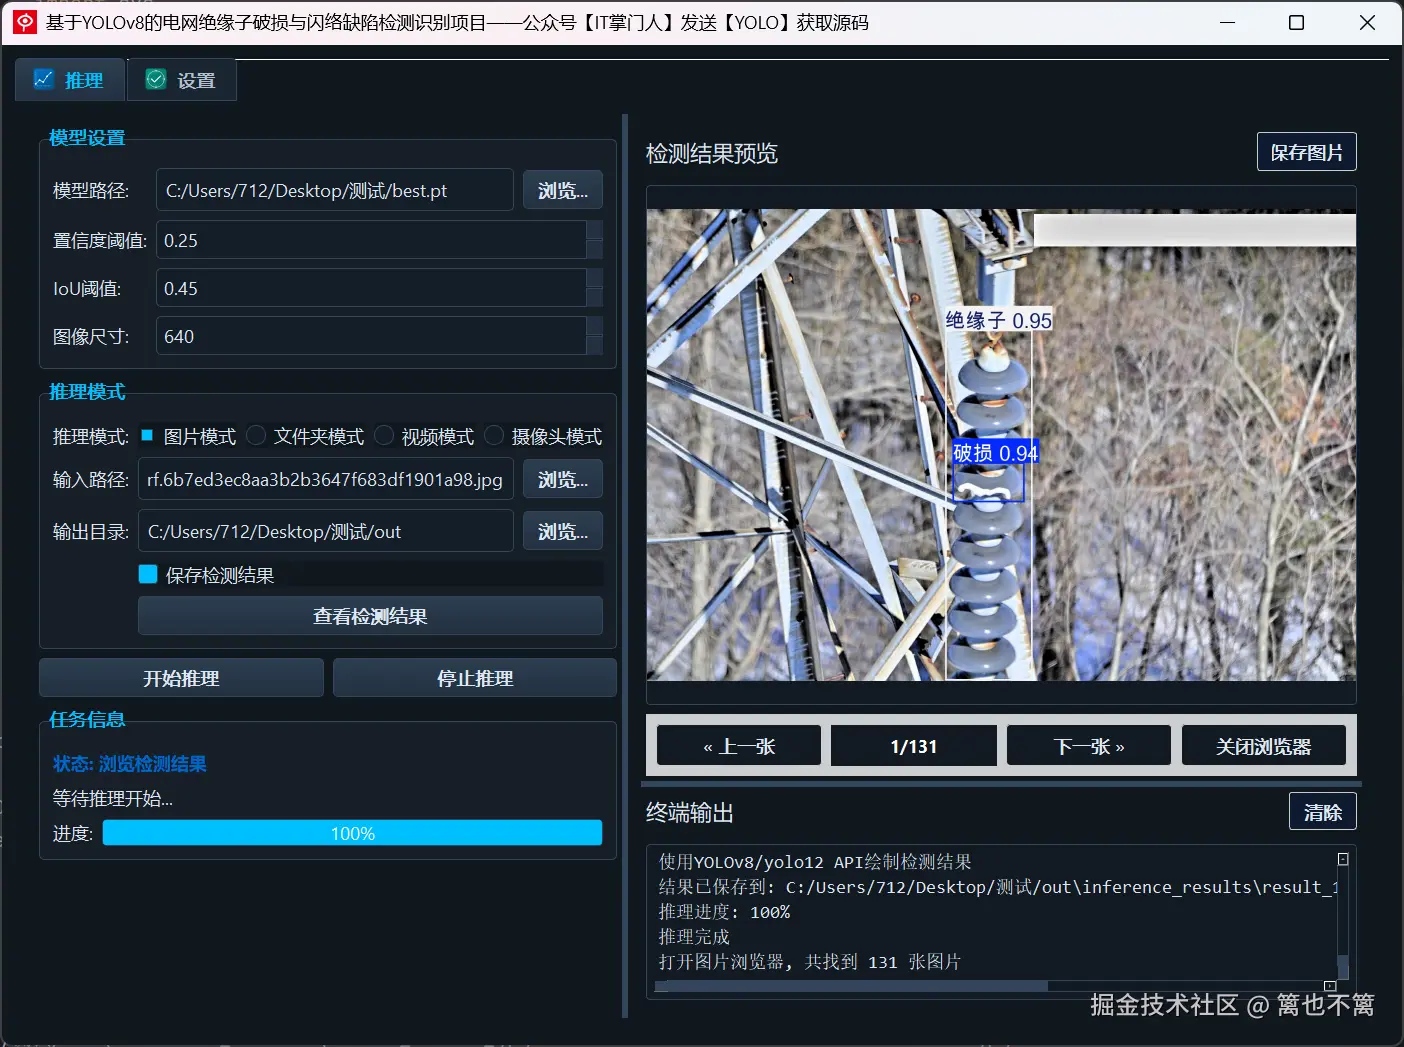The height and width of the screenshot is (1047, 1404).
Task: Click the IoU阈值 field showing 0.45
Action: pyautogui.click(x=371, y=288)
